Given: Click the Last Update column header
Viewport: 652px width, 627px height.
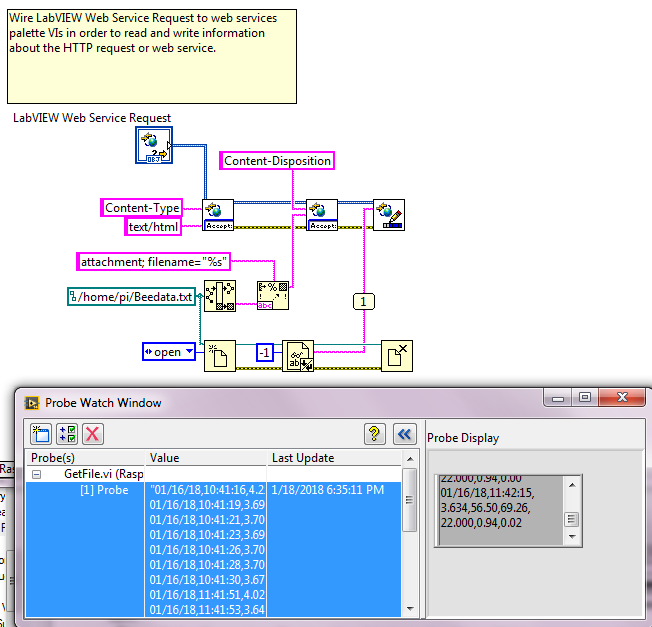Looking at the screenshot, I should (334, 458).
